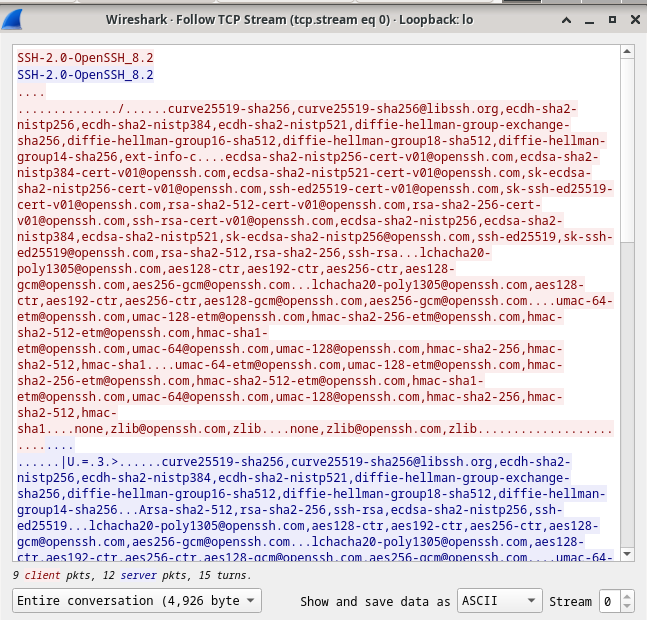This screenshot has height=620, width=647.
Task: Click the red client SSH-2.0-OpenSSH_8.2 line
Action: tap(85, 57)
